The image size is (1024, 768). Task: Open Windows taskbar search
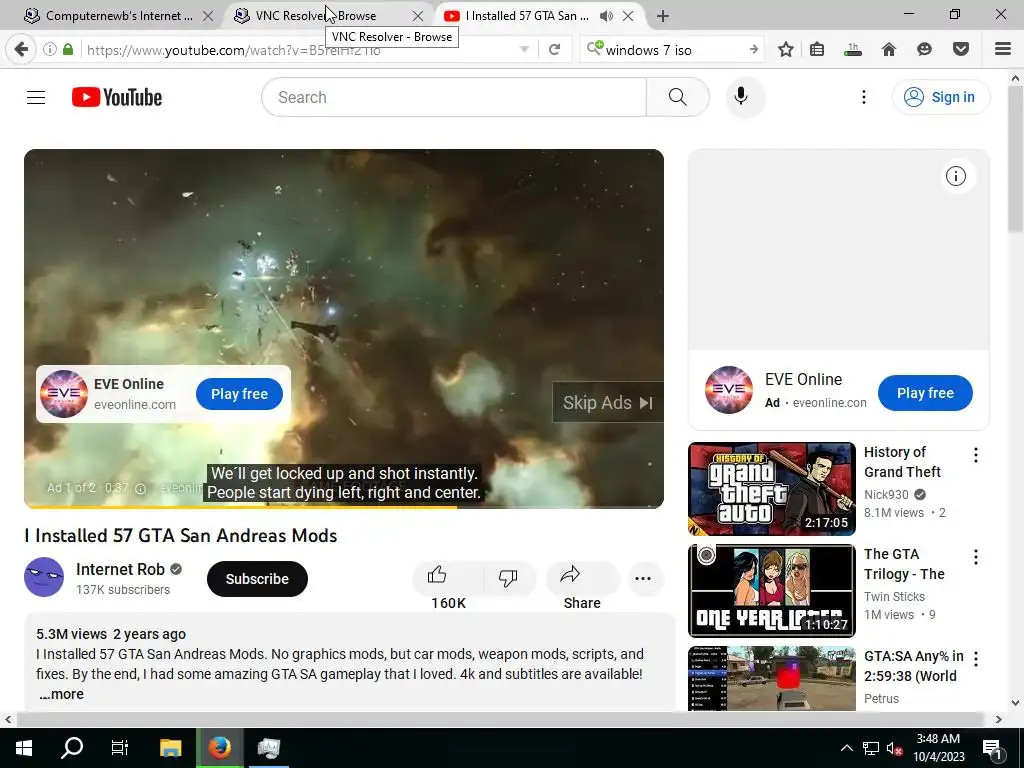(x=72, y=748)
